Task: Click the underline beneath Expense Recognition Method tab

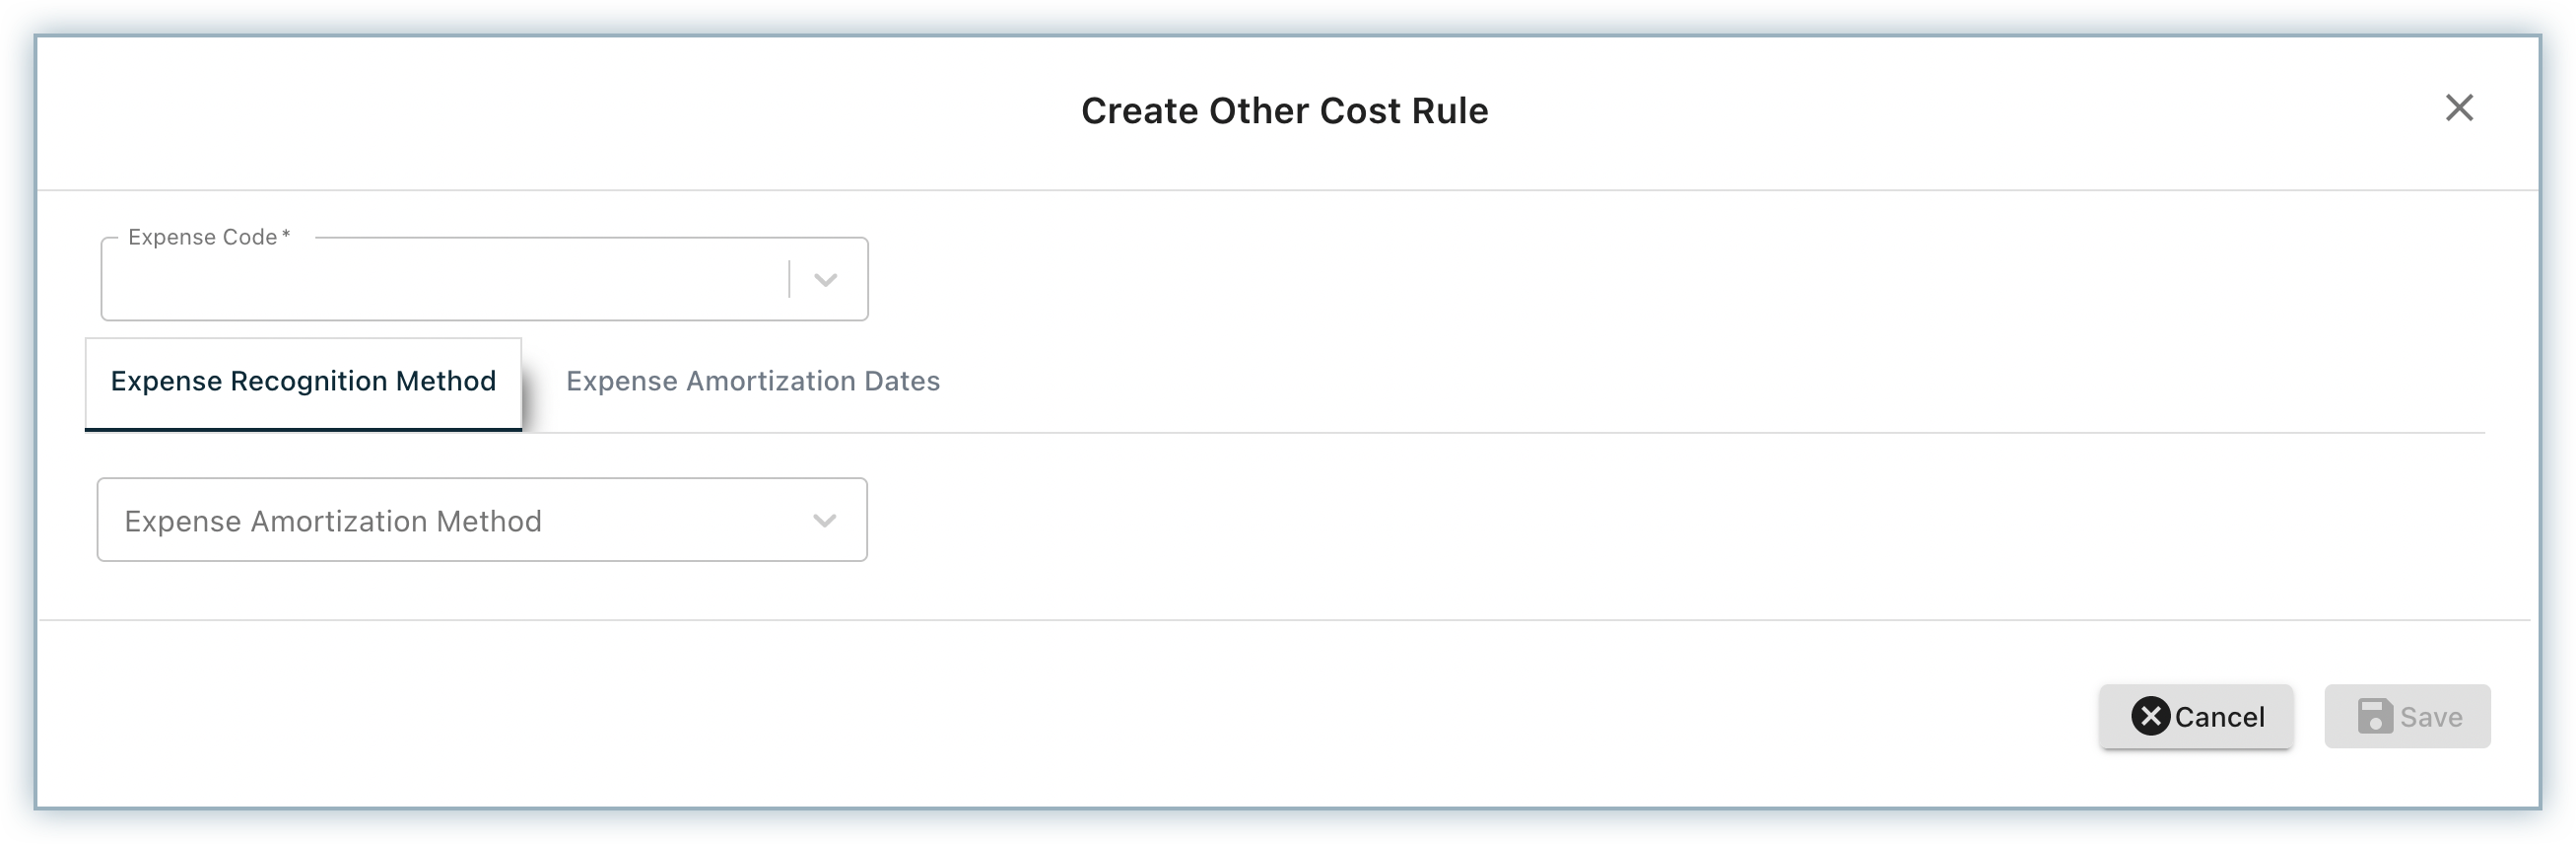Action: point(303,429)
